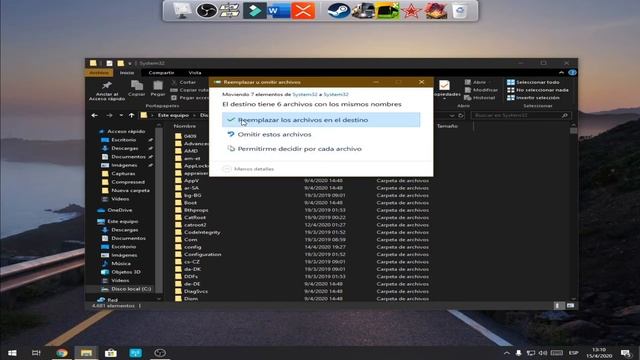
Task: Click the Buscar en System32 search field
Action: pos(521,116)
